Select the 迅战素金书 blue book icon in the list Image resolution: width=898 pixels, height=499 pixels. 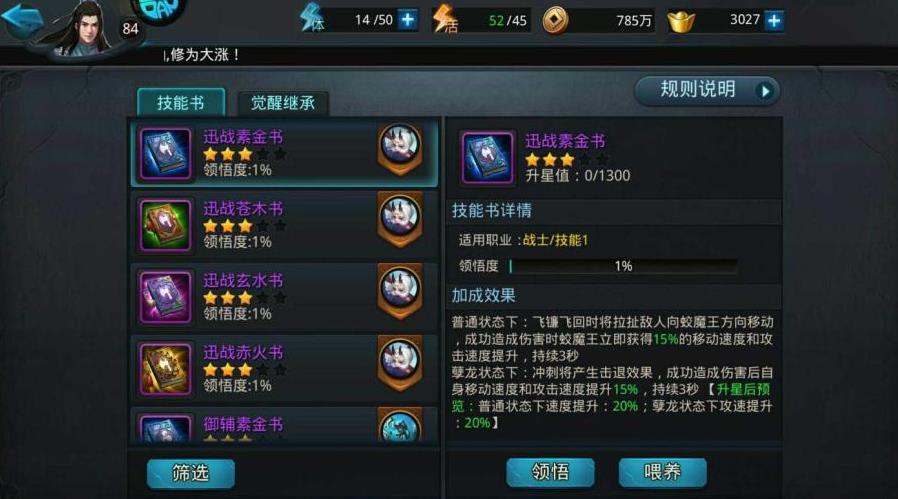point(166,154)
